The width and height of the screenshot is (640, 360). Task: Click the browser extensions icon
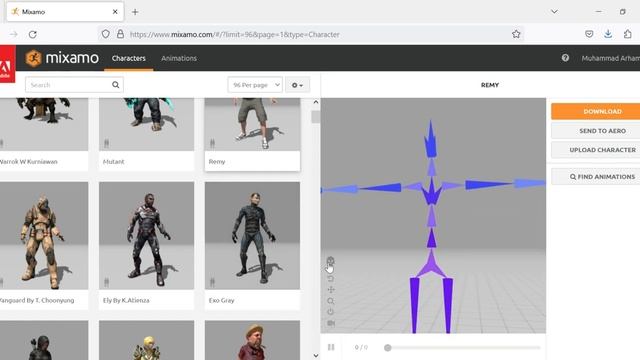[628, 34]
